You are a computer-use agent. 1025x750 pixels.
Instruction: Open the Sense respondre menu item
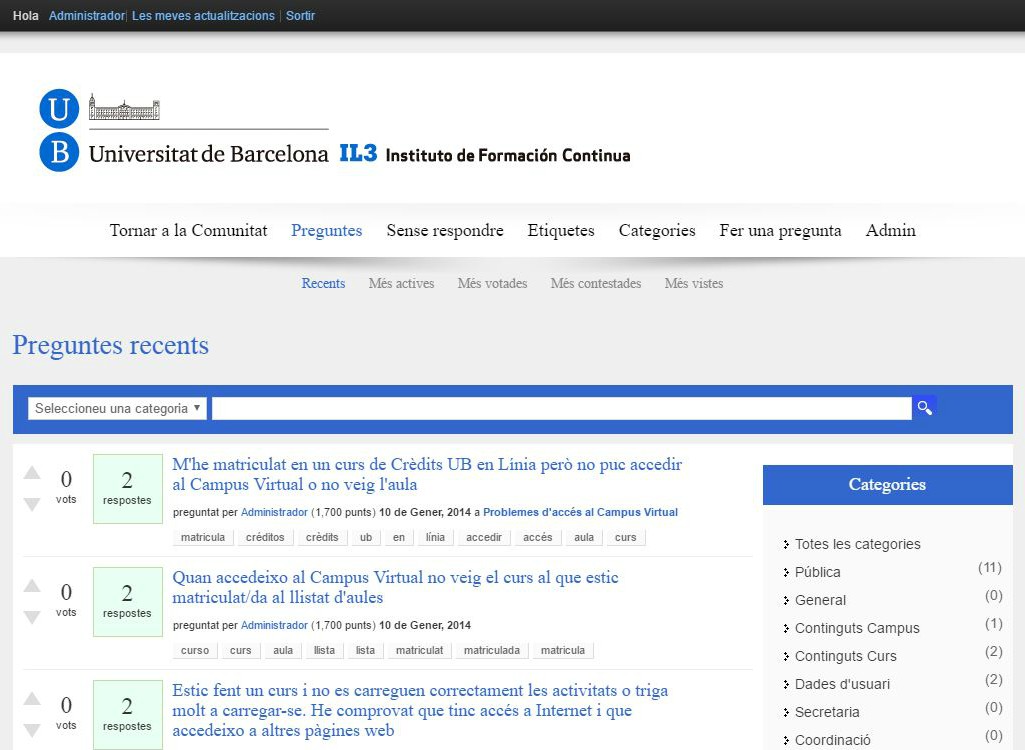coord(445,230)
